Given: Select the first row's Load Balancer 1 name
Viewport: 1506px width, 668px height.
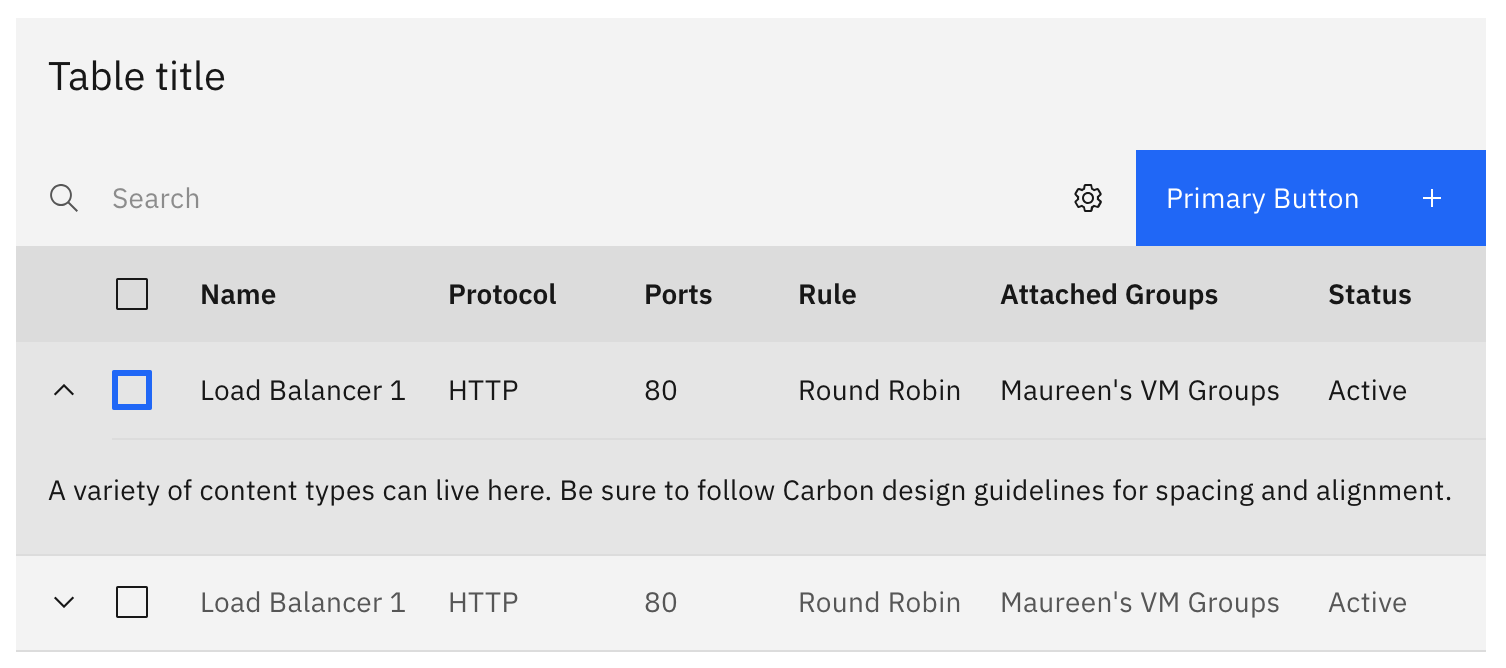Looking at the screenshot, I should pos(302,390).
